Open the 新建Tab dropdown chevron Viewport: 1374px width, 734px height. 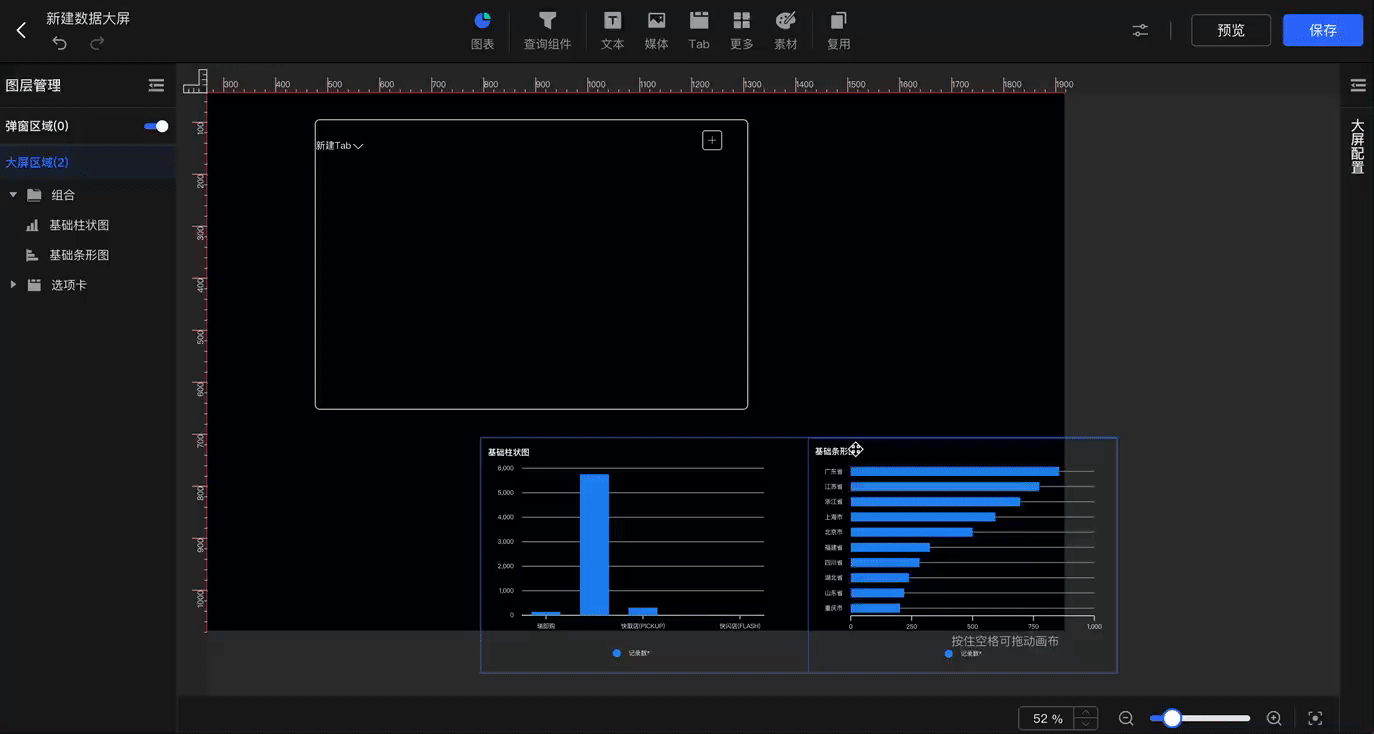pos(358,146)
